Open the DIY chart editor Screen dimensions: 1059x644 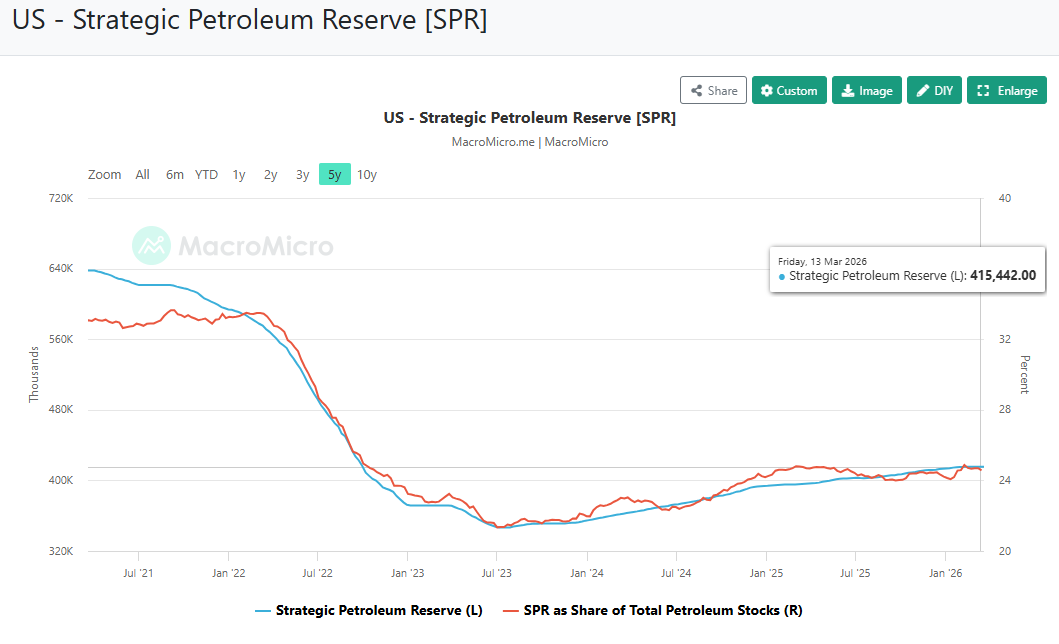pyautogui.click(x=934, y=90)
